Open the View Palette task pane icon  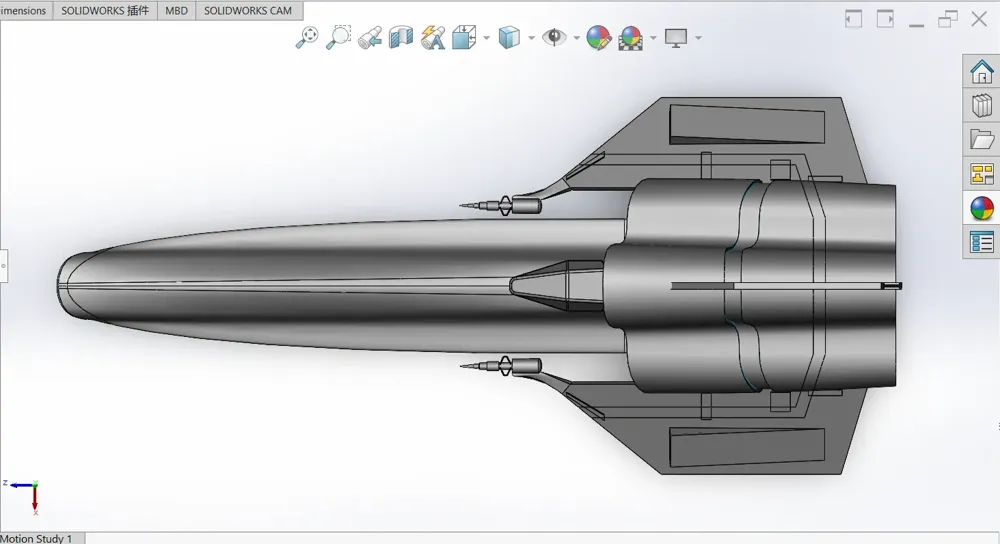coord(982,173)
